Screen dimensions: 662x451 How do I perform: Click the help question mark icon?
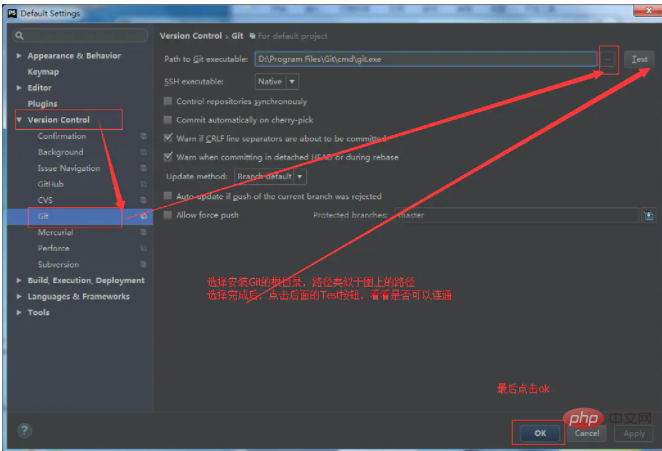[x=24, y=431]
